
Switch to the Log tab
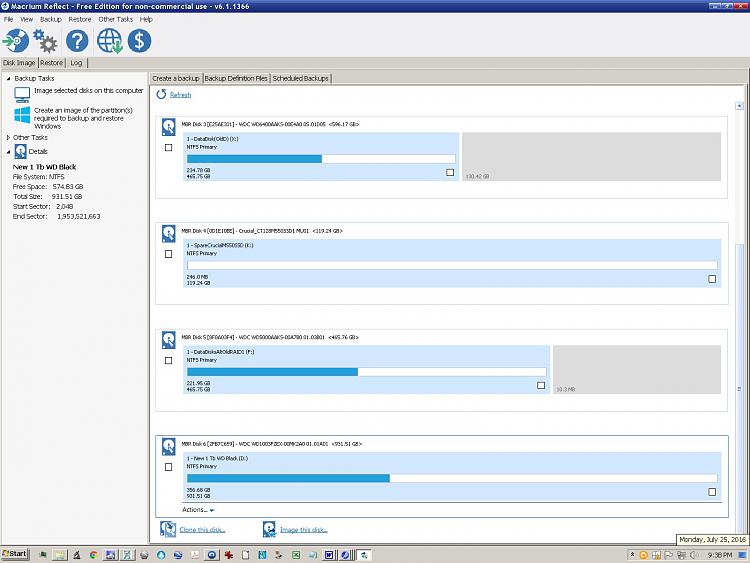(x=76, y=63)
